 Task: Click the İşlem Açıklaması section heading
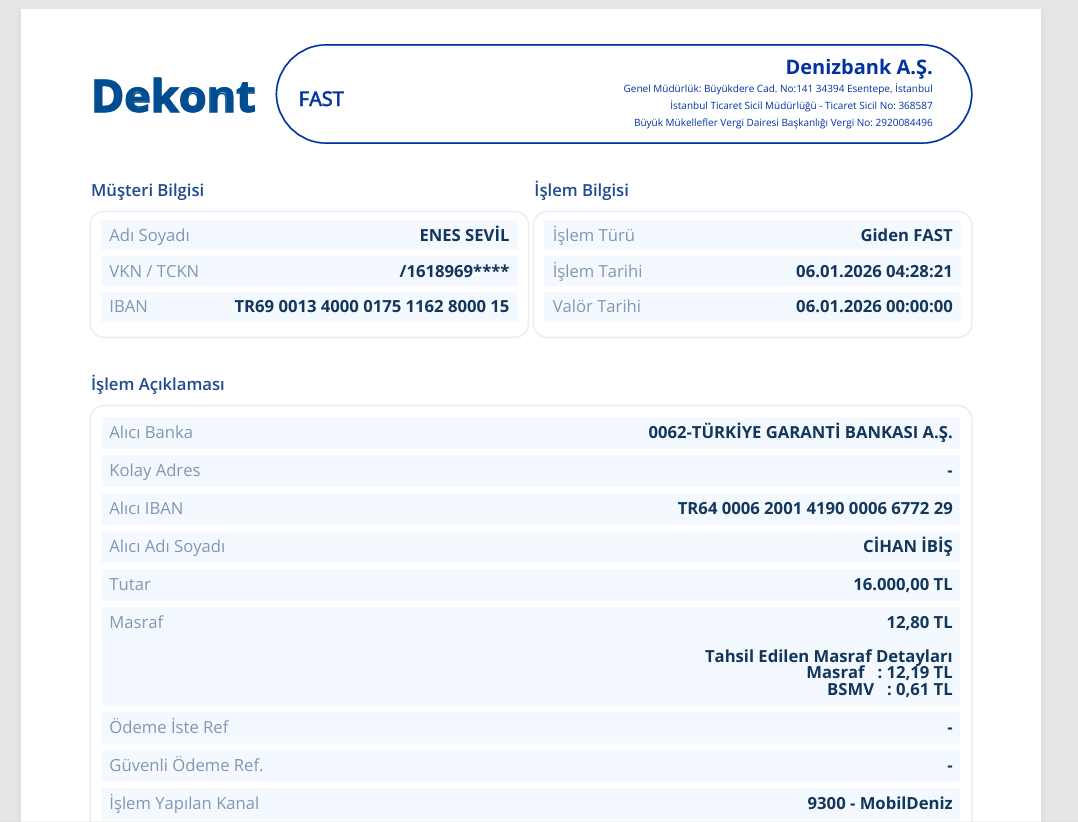click(x=157, y=384)
